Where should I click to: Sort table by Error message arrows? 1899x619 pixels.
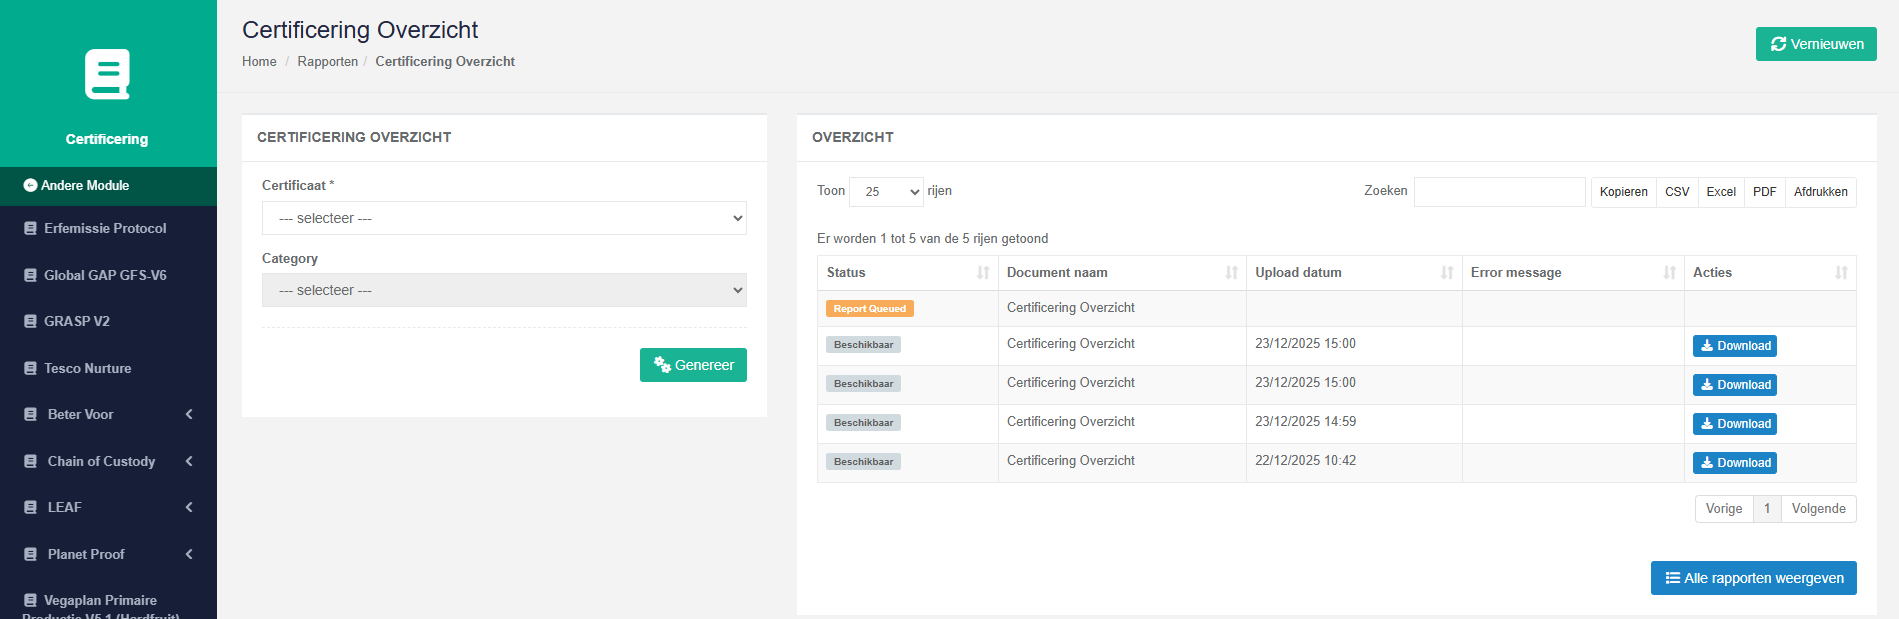tap(1669, 272)
